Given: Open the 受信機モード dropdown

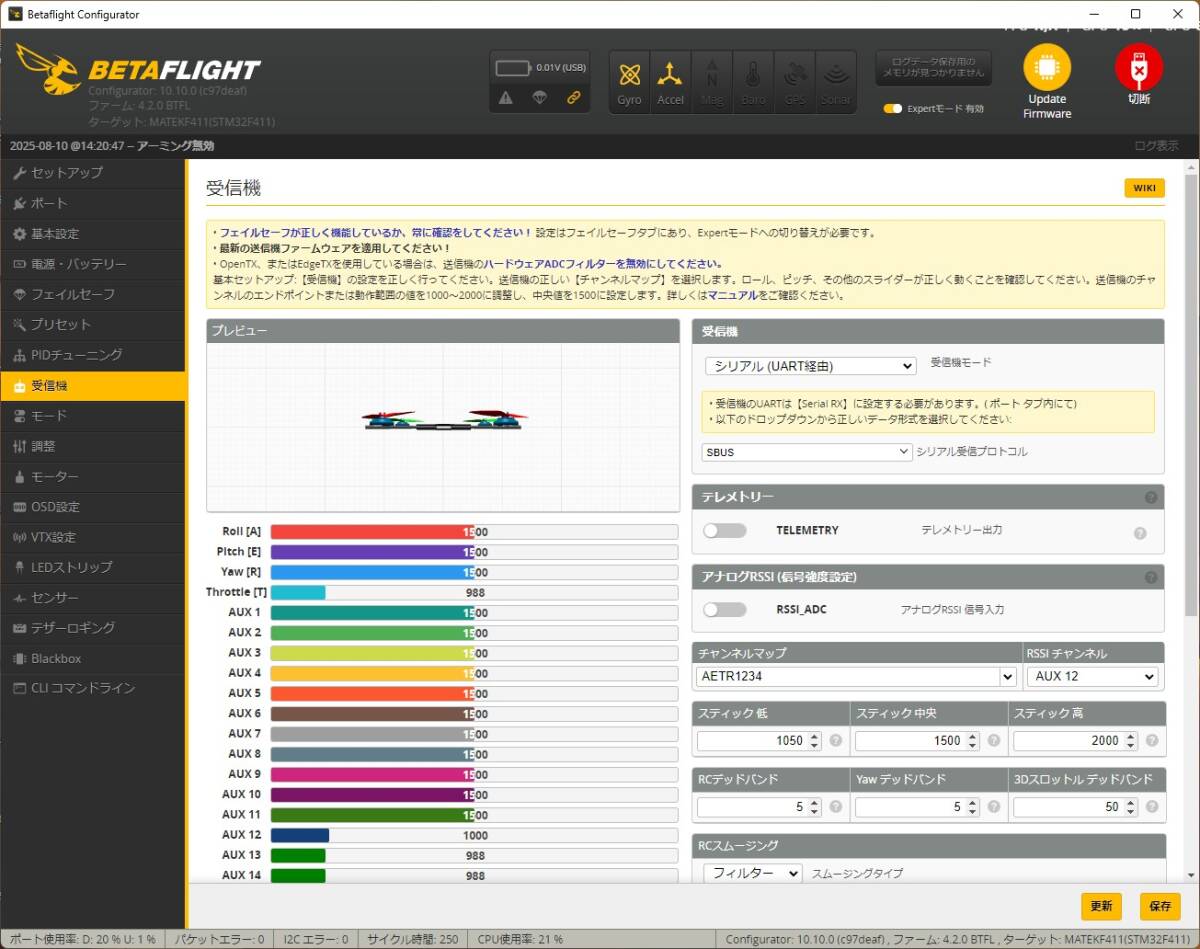Looking at the screenshot, I should coord(810,366).
